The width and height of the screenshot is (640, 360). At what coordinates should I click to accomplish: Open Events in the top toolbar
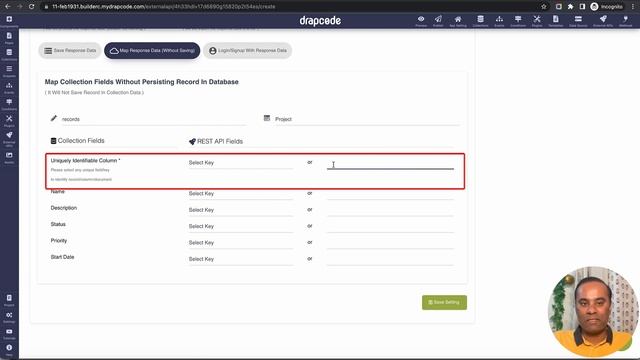(x=499, y=21)
